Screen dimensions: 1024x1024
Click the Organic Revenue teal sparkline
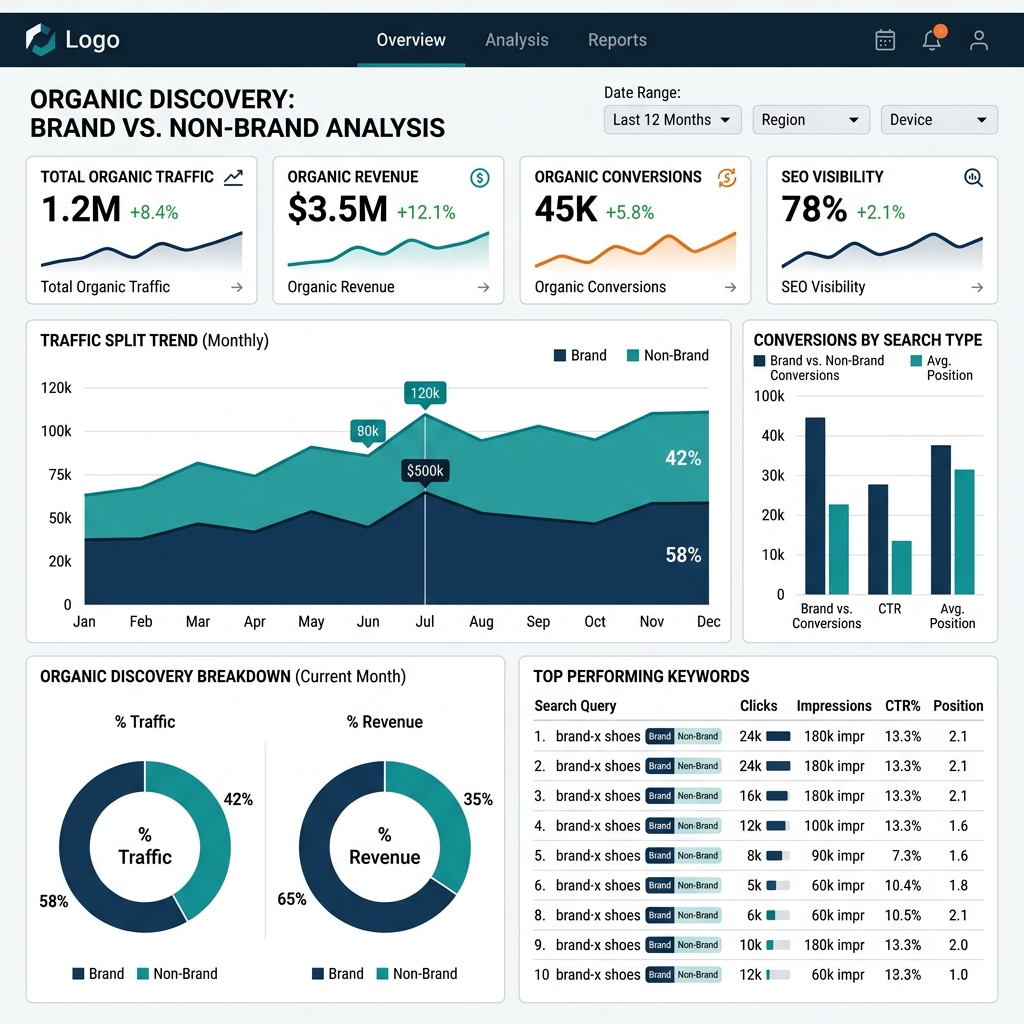click(x=388, y=251)
